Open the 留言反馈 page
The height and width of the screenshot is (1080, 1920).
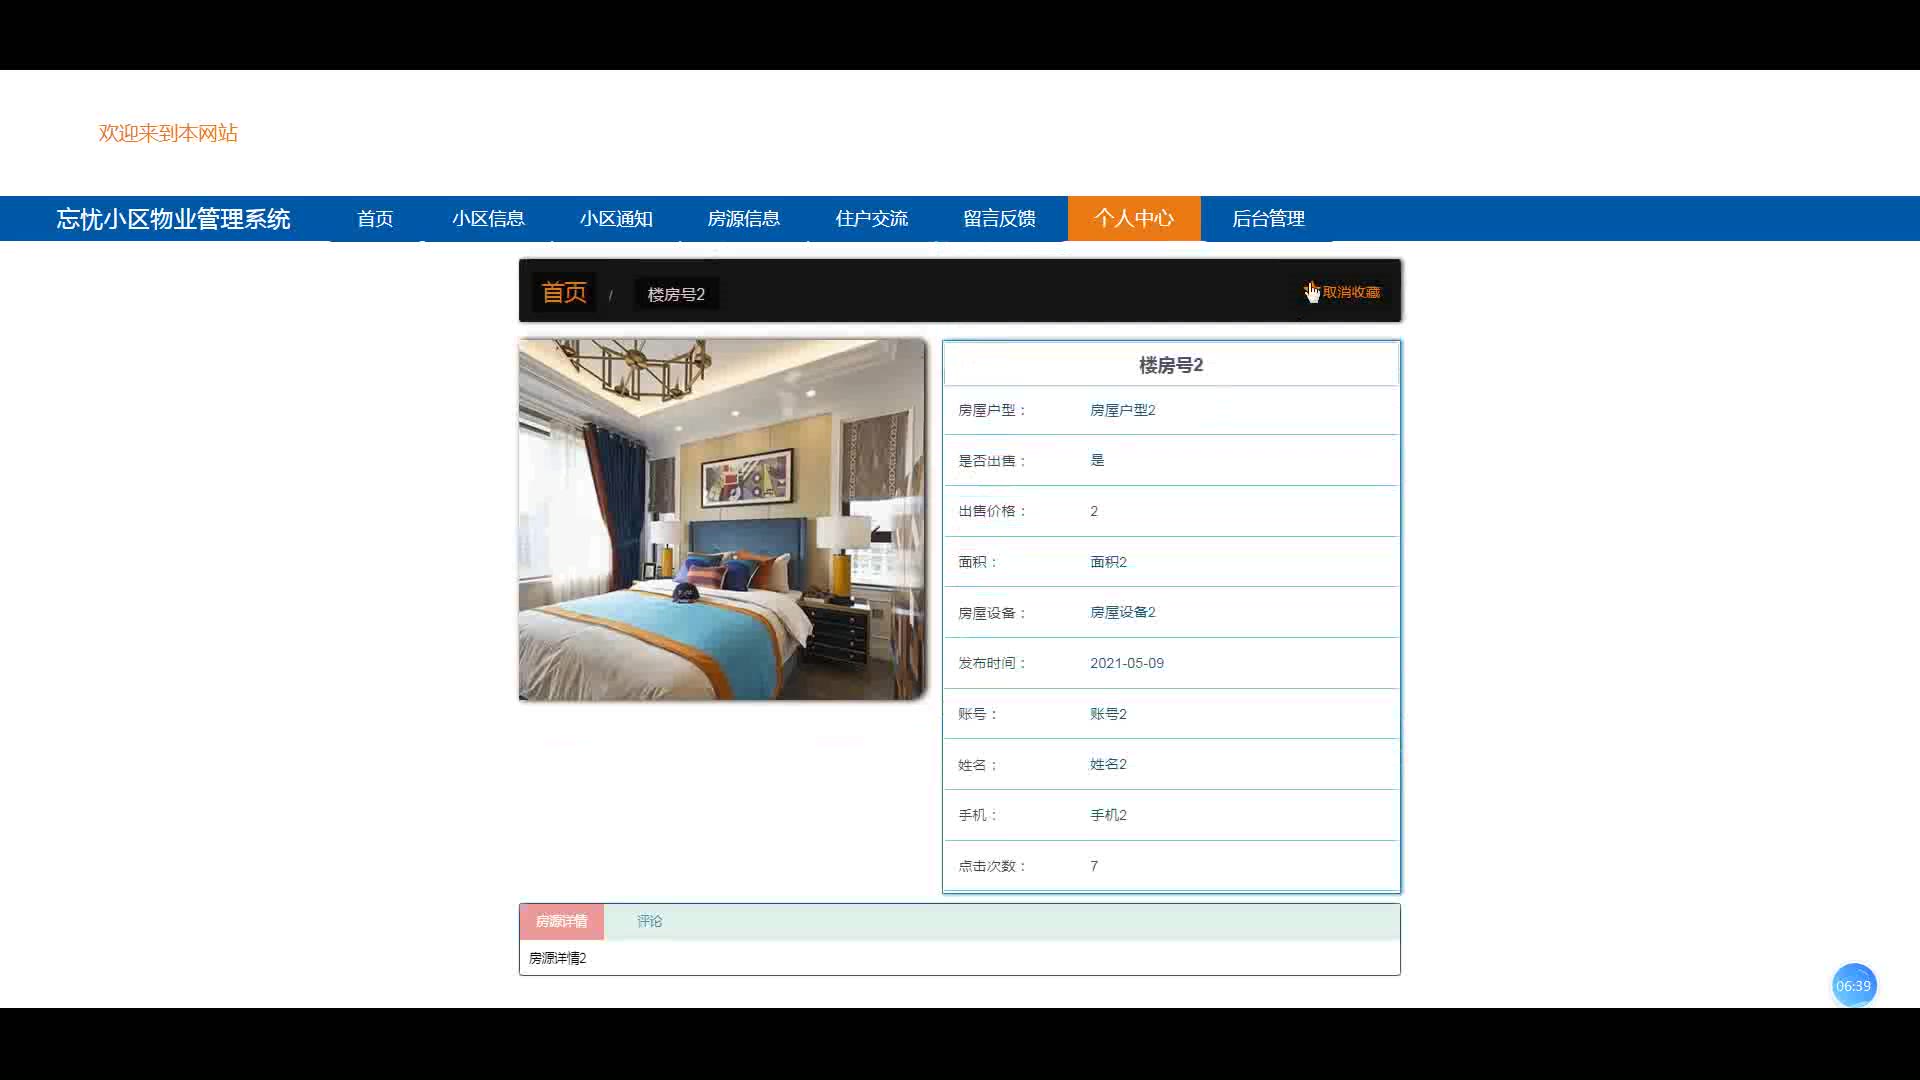pos(999,219)
